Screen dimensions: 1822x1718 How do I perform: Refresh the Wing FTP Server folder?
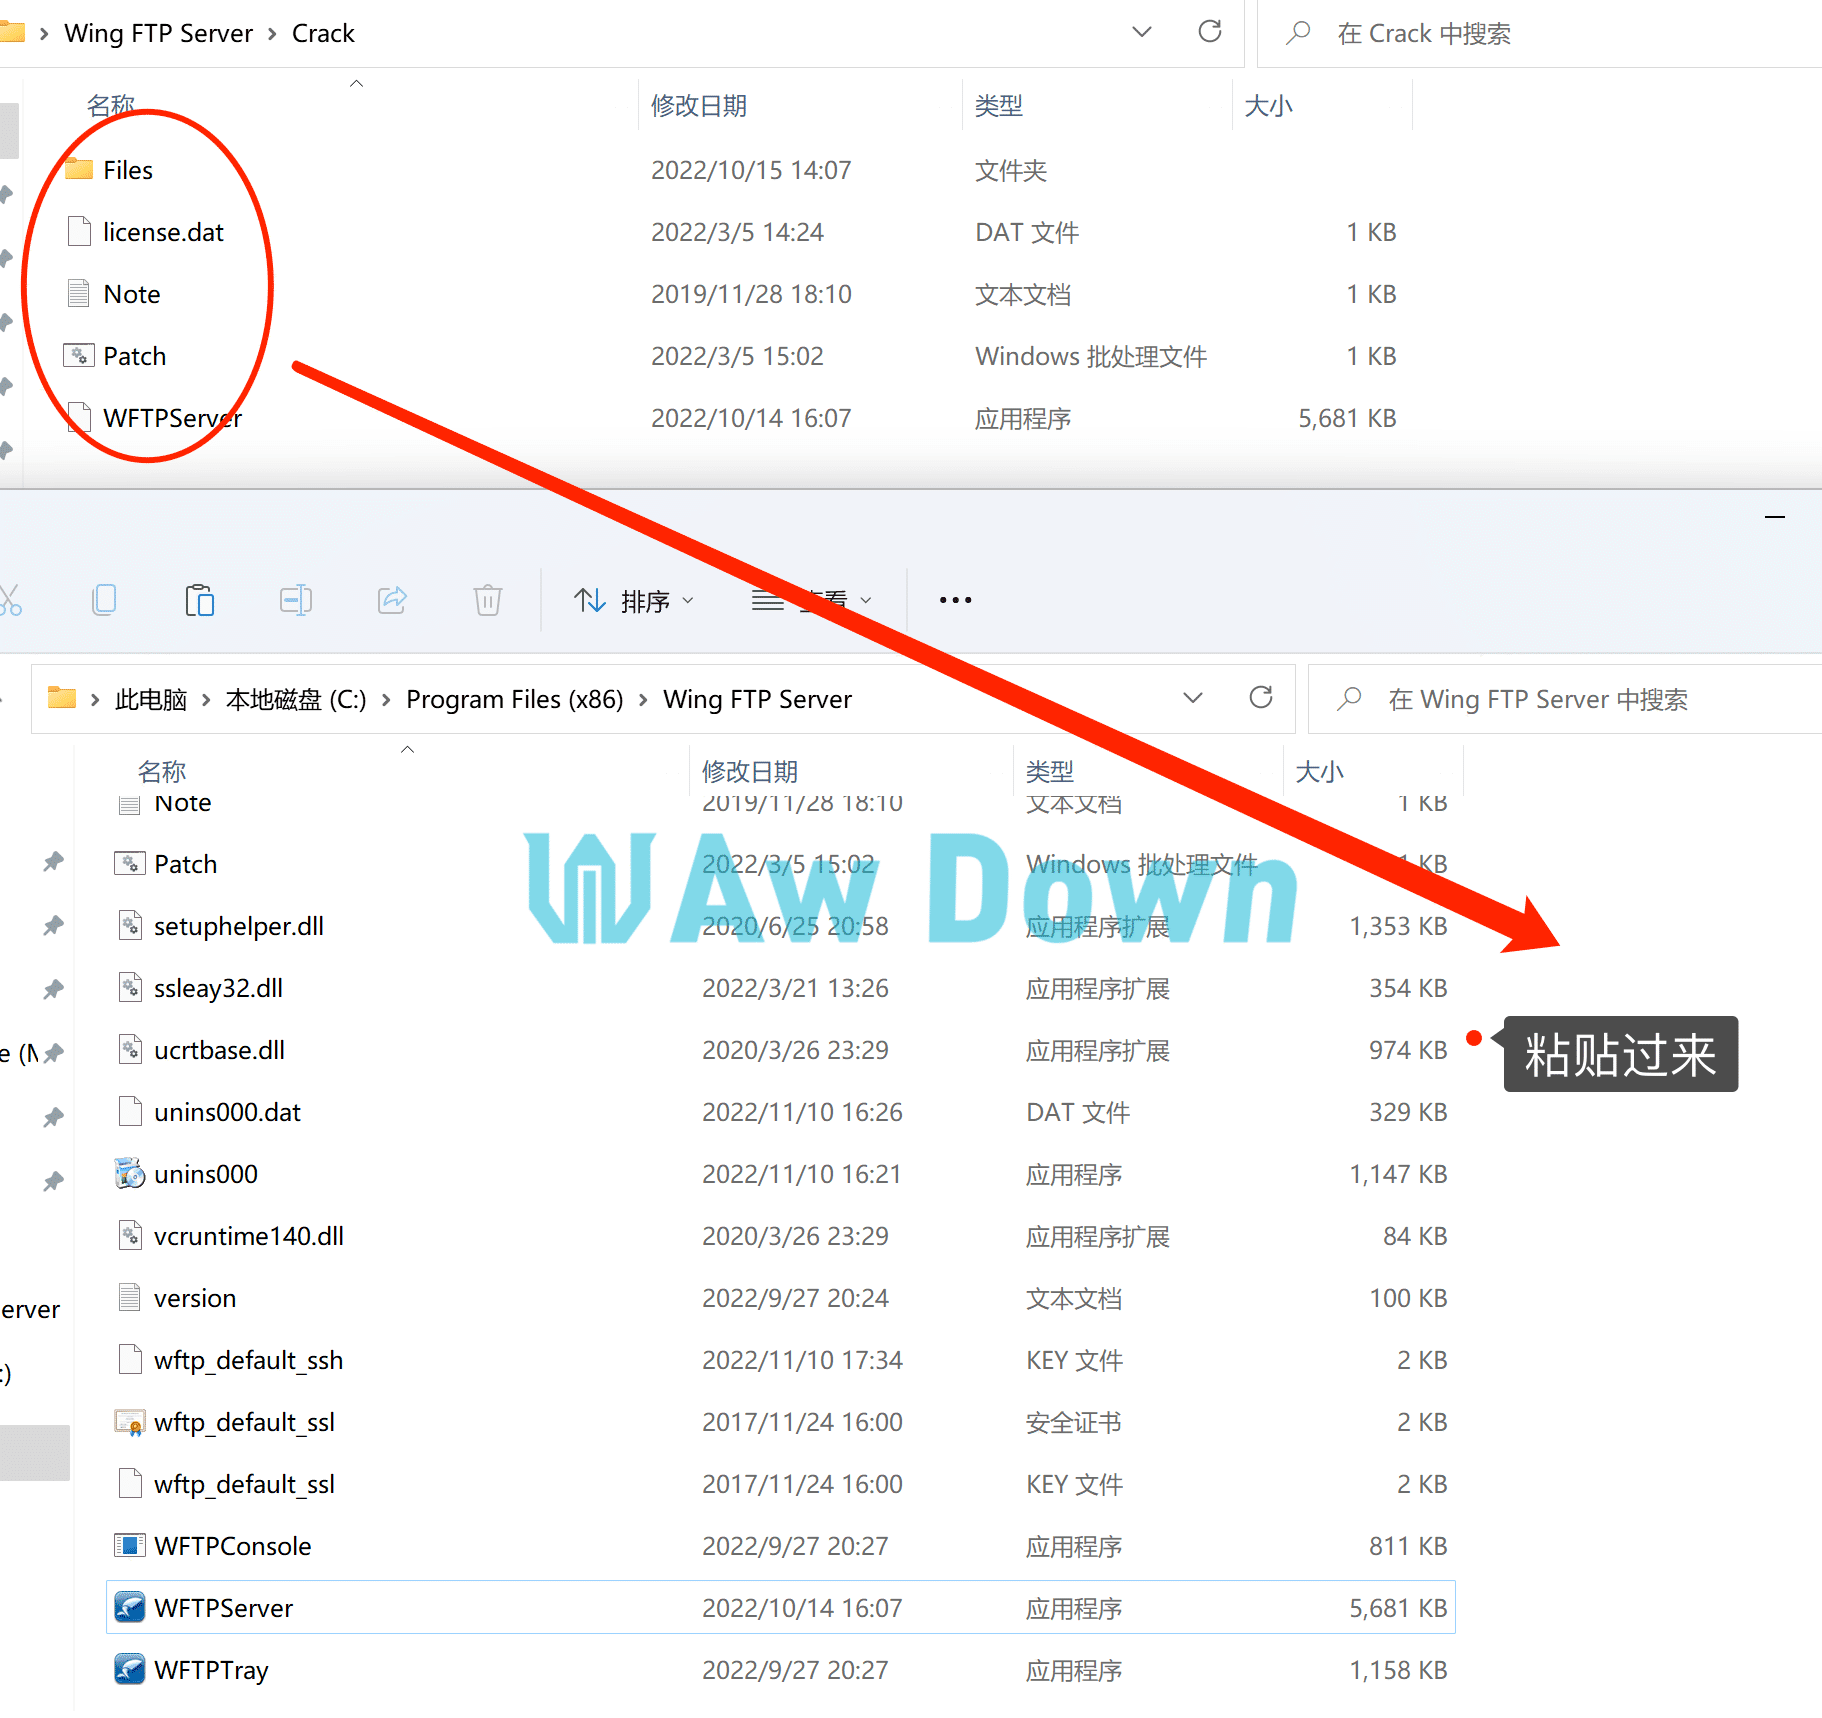1261,698
